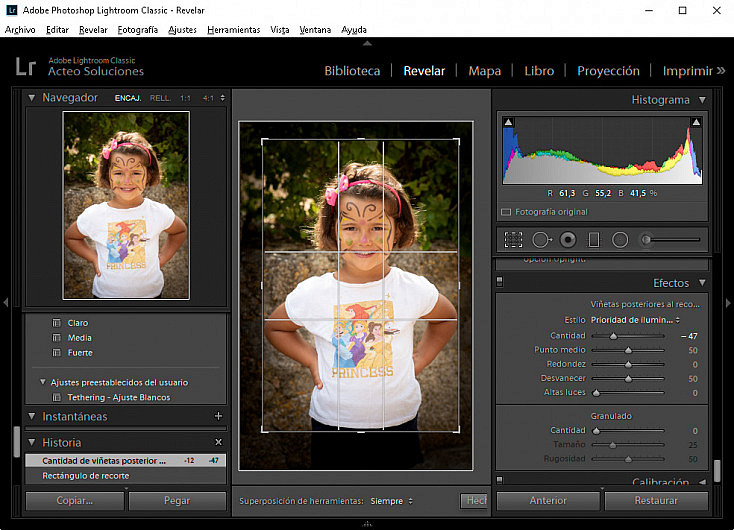This screenshot has height=530, width=734.
Task: Show the bottom filmstrip panel arrow
Action: coord(367,524)
